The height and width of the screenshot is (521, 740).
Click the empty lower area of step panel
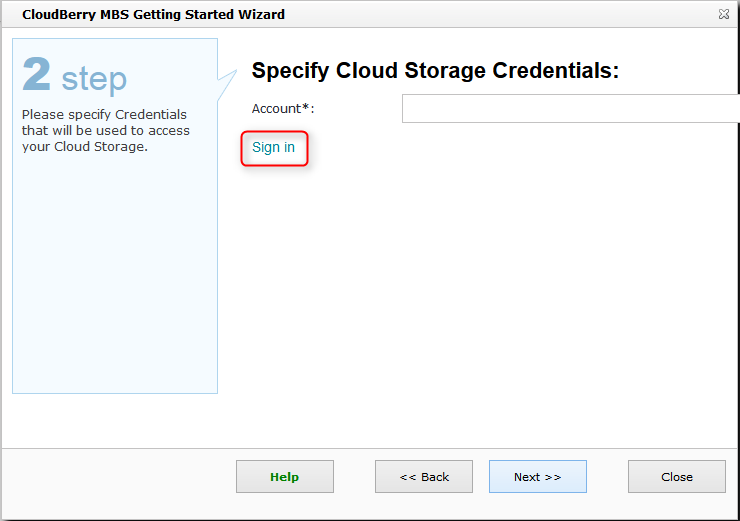coord(114,290)
